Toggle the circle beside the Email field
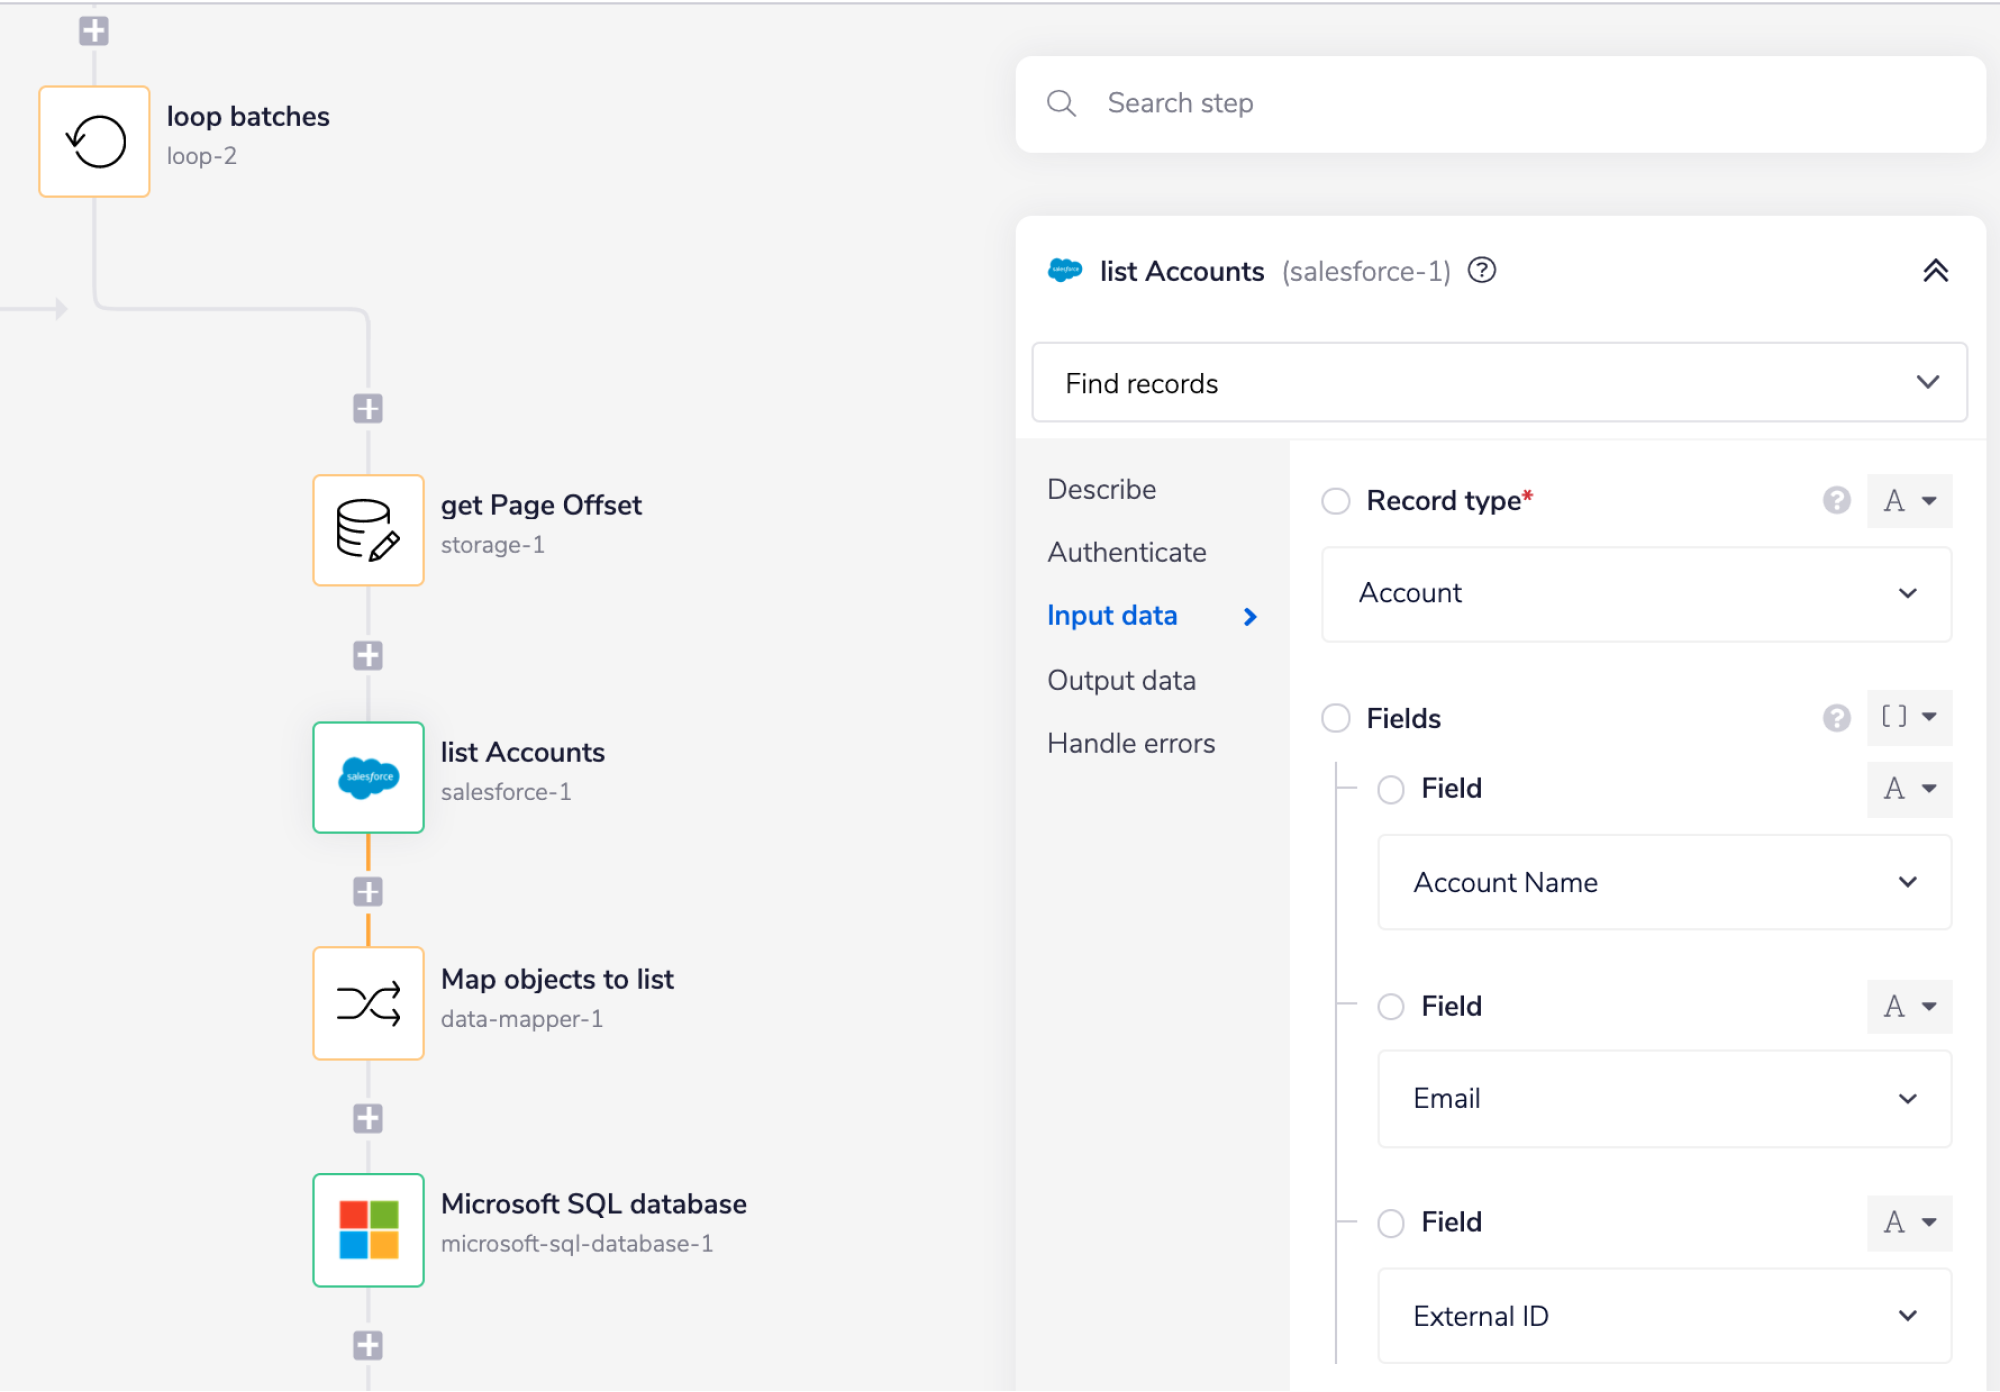2000x1392 pixels. tap(1390, 1007)
